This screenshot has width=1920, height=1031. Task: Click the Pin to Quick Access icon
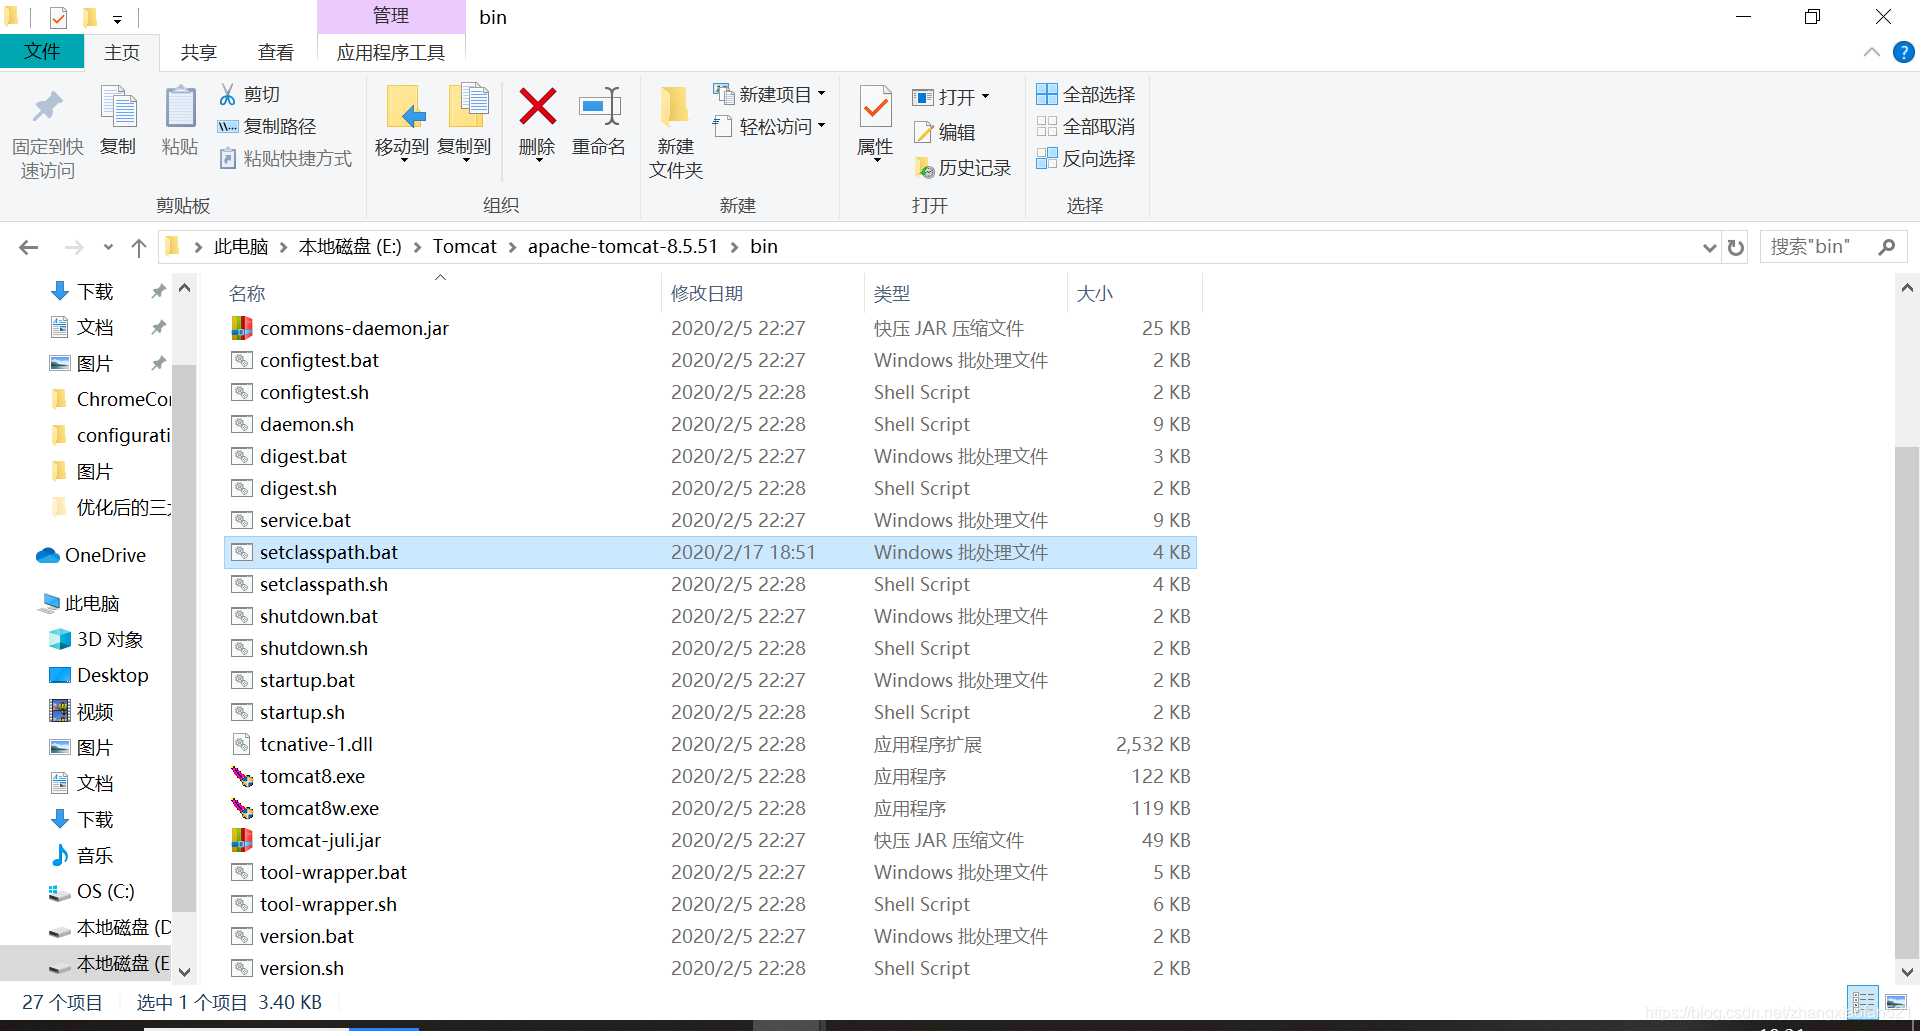tap(47, 108)
